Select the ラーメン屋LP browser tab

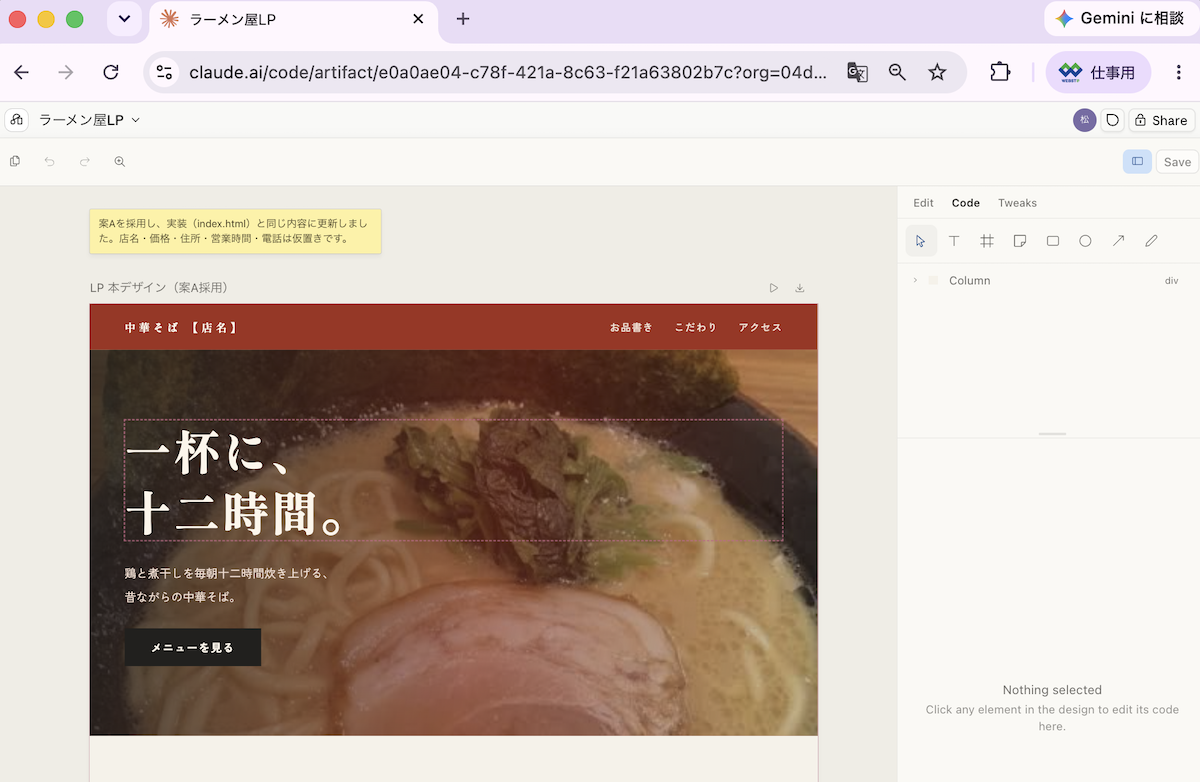[292, 19]
